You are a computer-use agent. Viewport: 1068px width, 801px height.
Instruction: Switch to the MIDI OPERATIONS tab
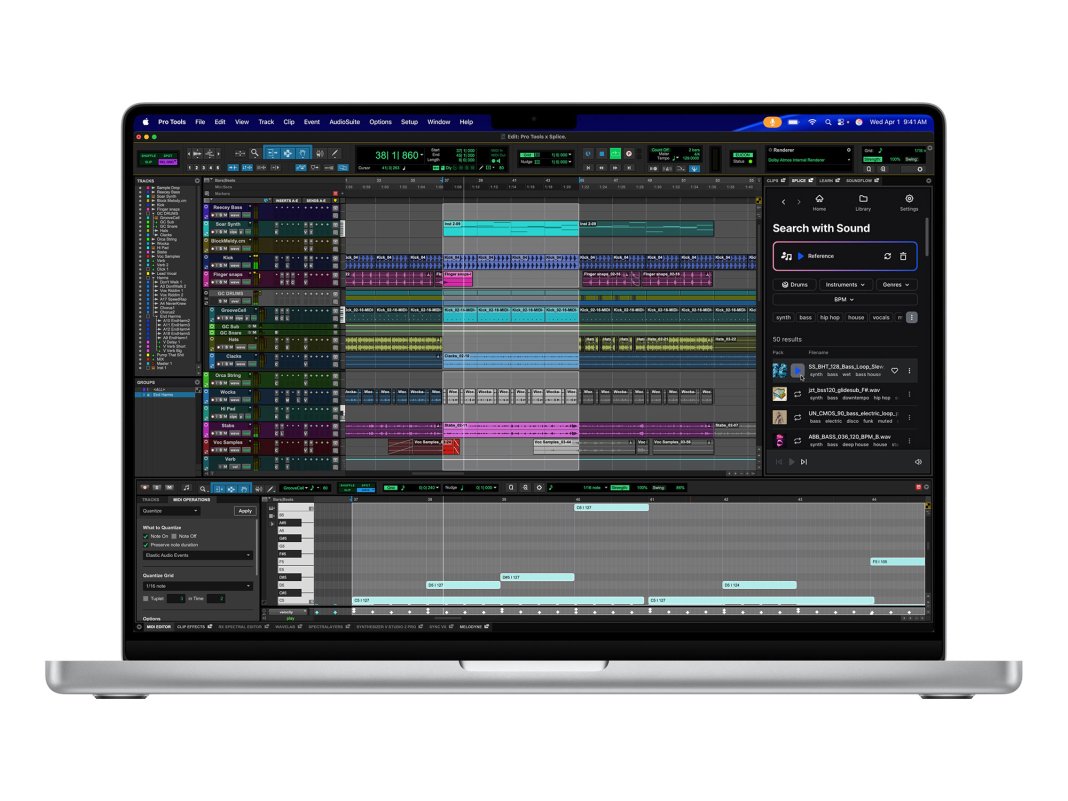[192, 500]
